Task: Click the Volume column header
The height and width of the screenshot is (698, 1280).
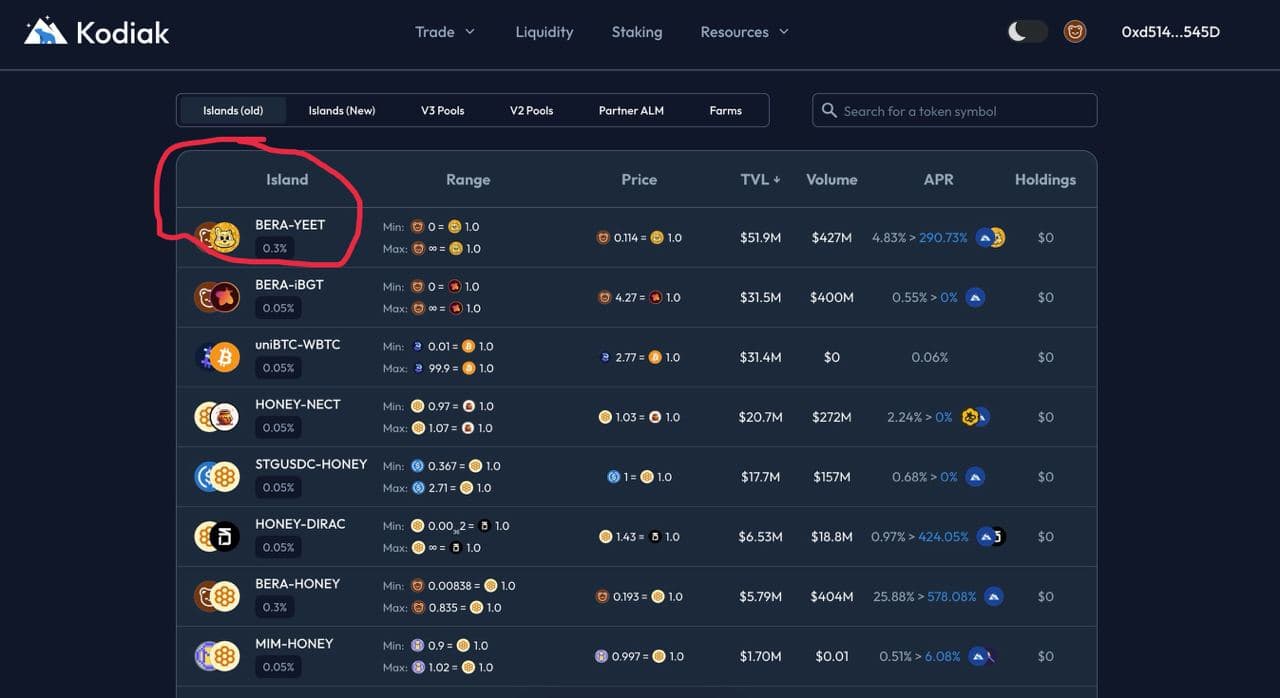Action: (832, 179)
